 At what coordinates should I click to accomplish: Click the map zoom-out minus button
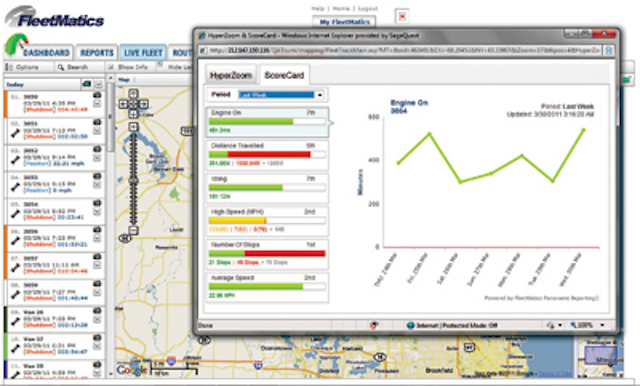[133, 230]
